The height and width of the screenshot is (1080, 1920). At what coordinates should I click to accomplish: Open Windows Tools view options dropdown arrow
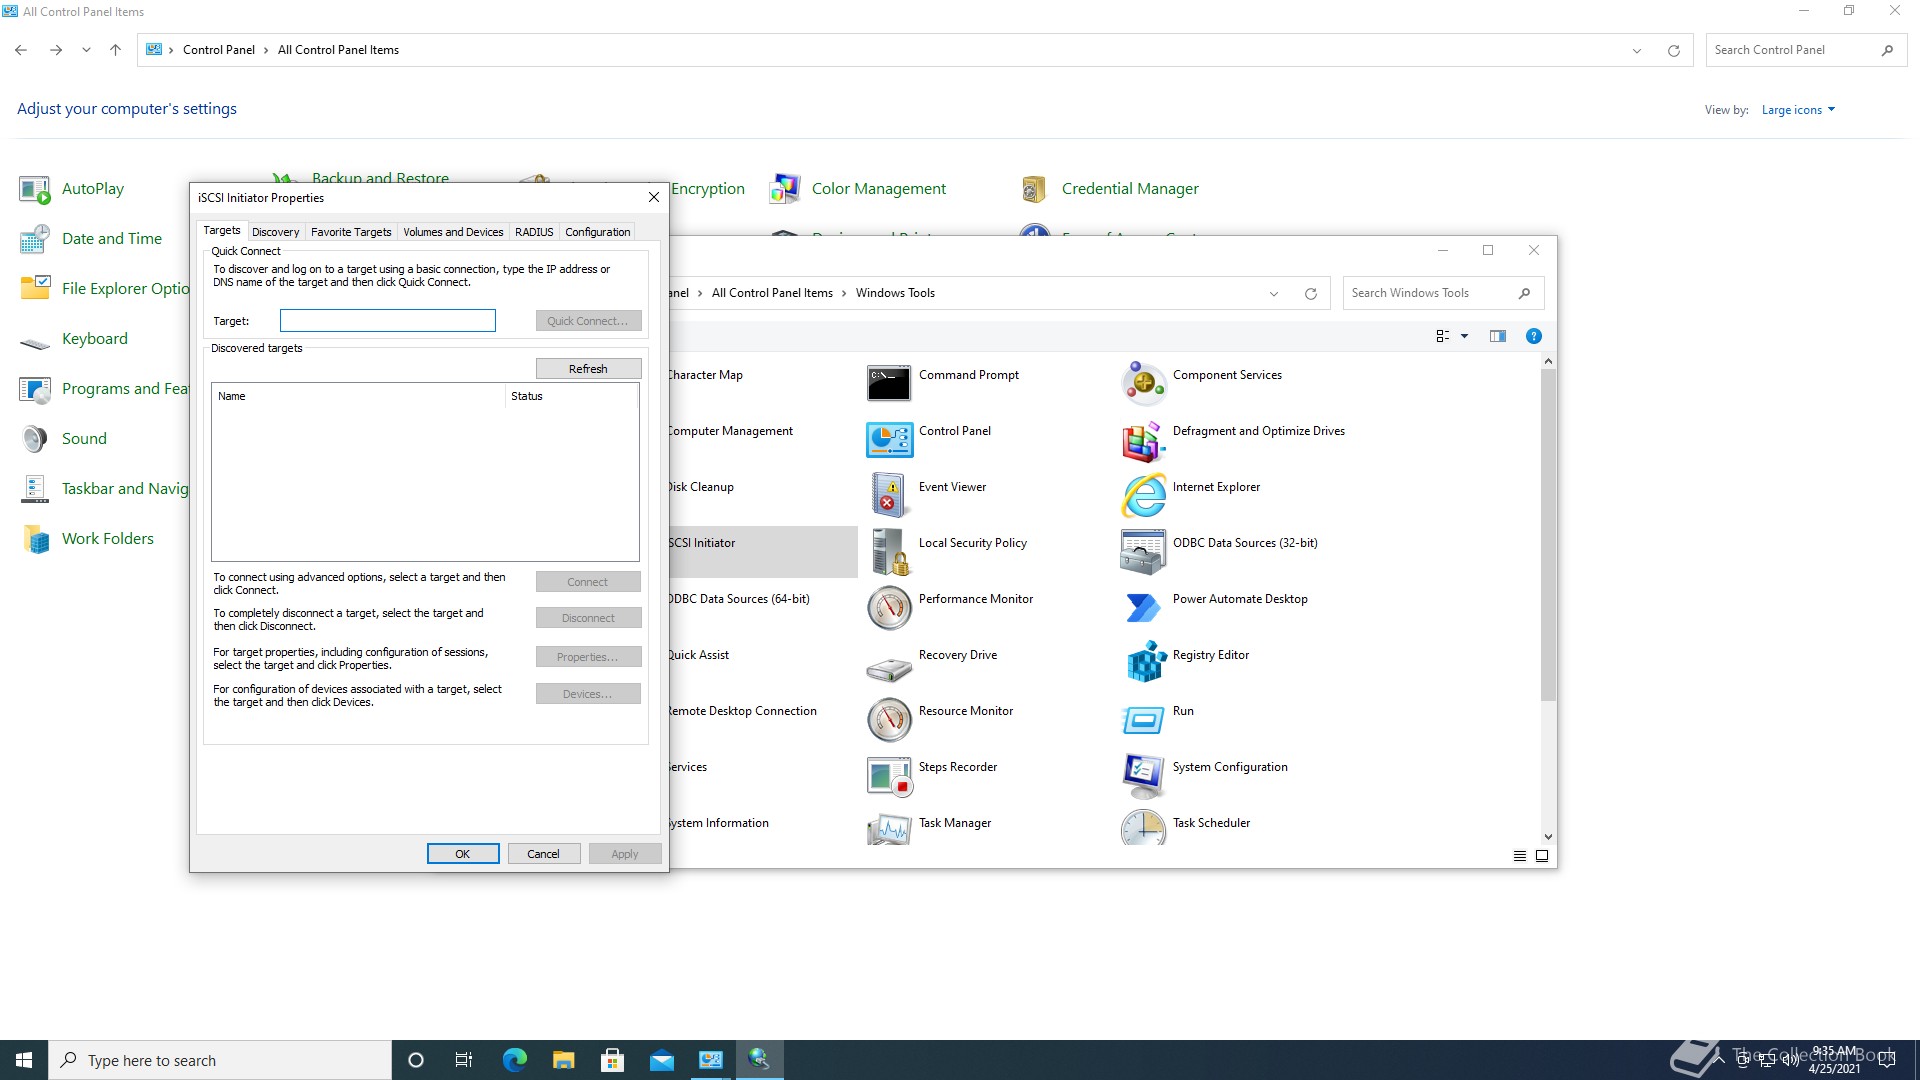1464,337
